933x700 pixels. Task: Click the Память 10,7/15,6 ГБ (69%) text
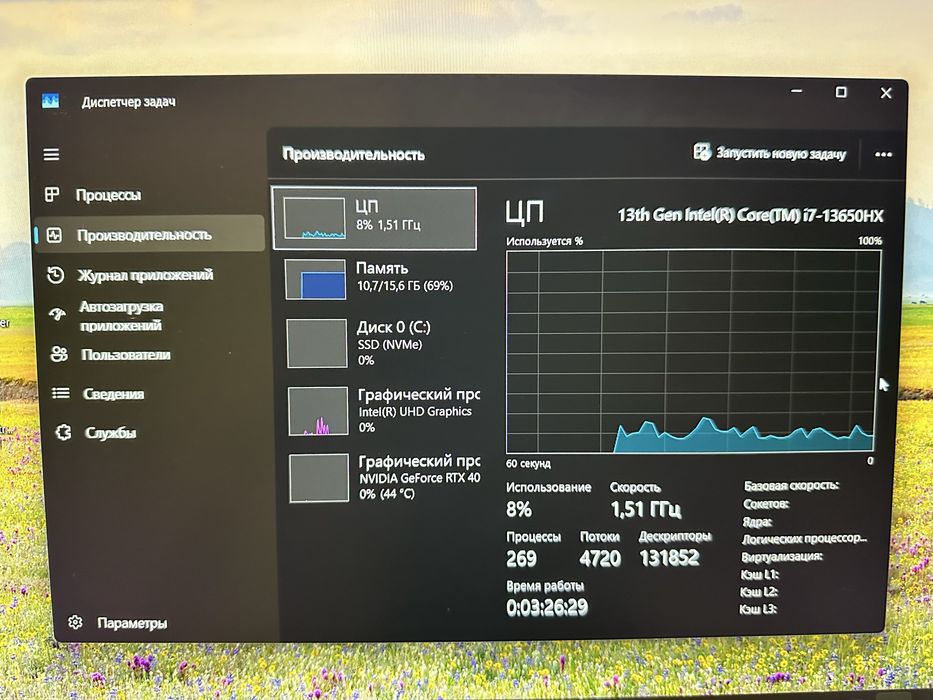click(405, 286)
